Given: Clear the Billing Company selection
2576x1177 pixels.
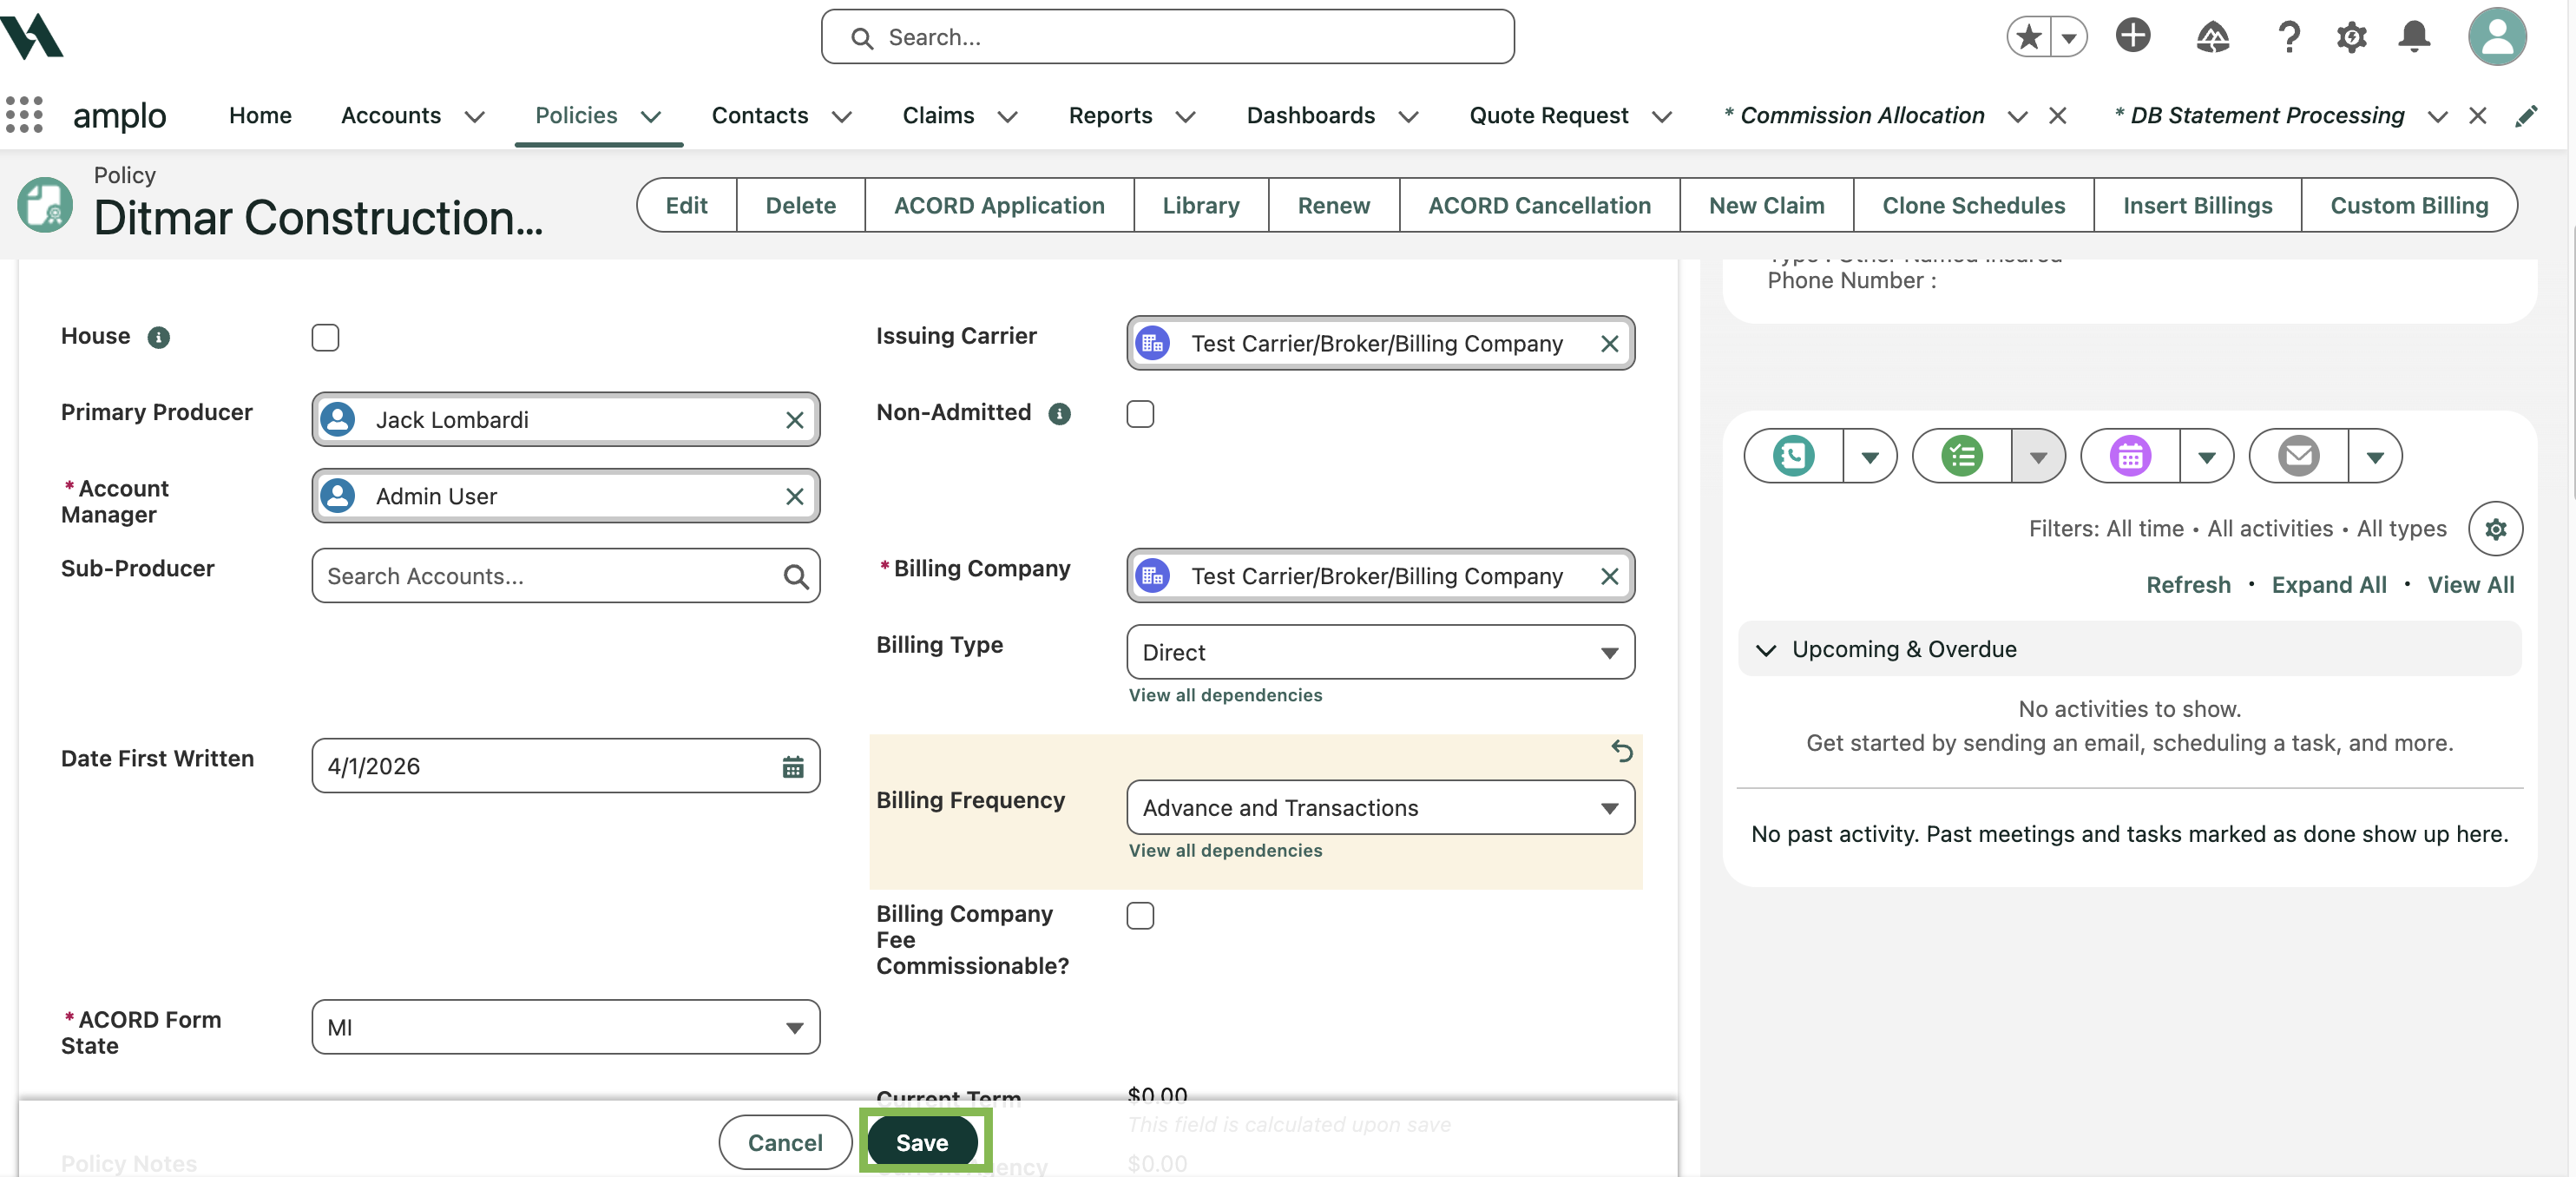Looking at the screenshot, I should pos(1609,576).
